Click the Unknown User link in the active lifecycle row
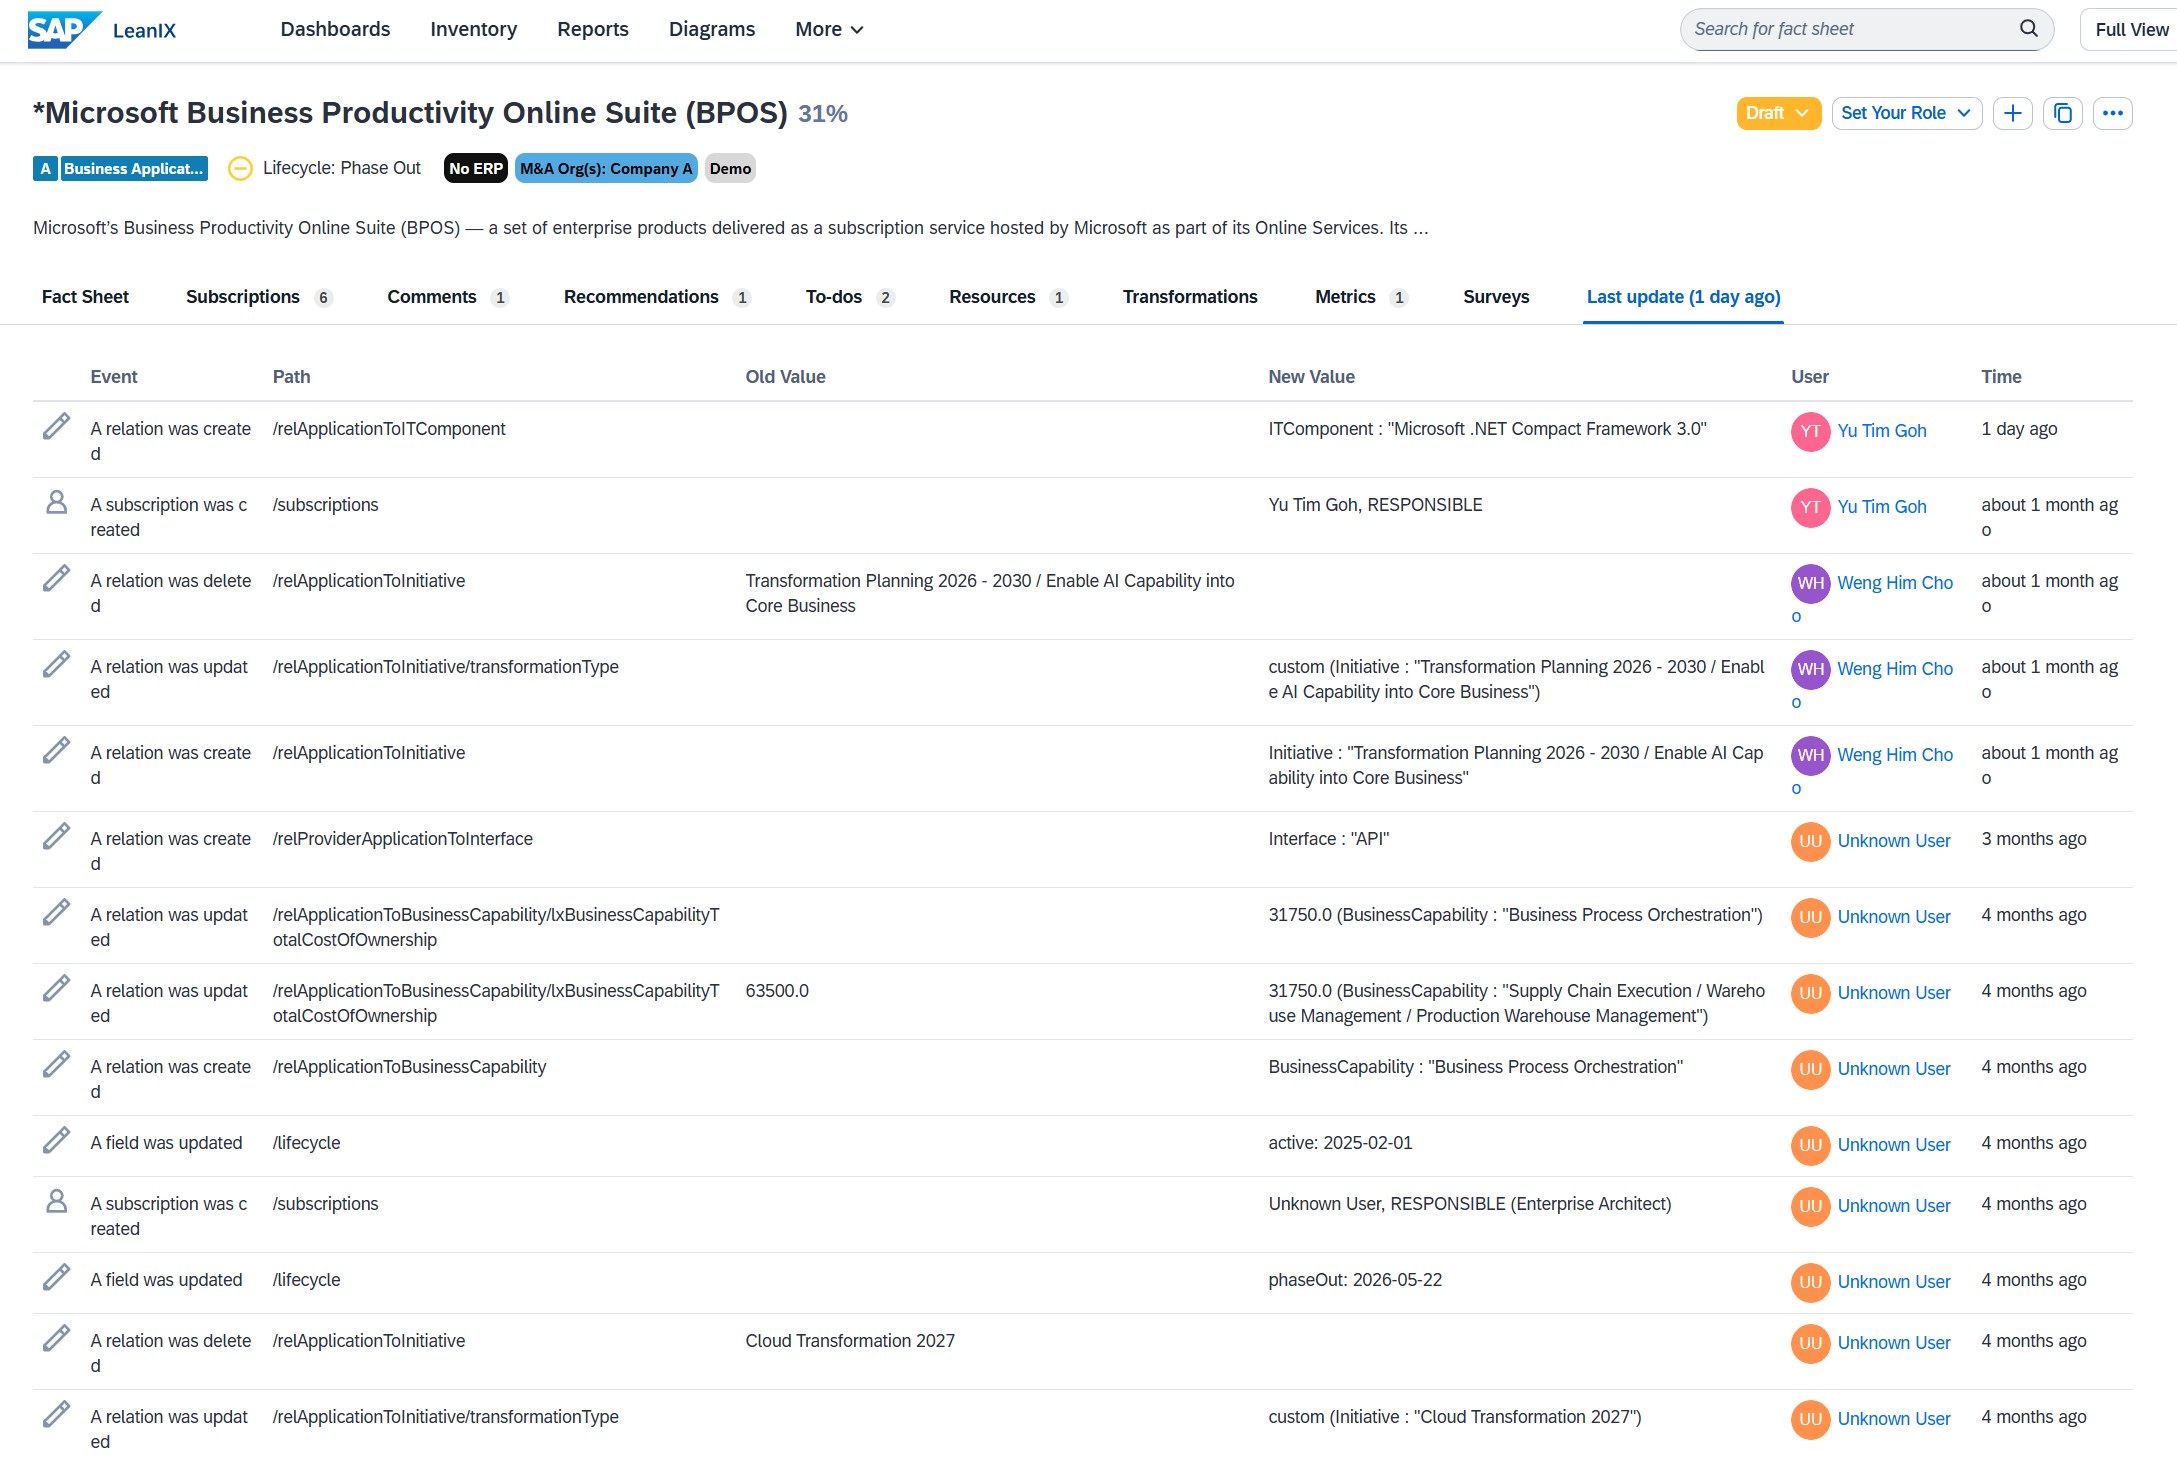 coord(1893,1145)
